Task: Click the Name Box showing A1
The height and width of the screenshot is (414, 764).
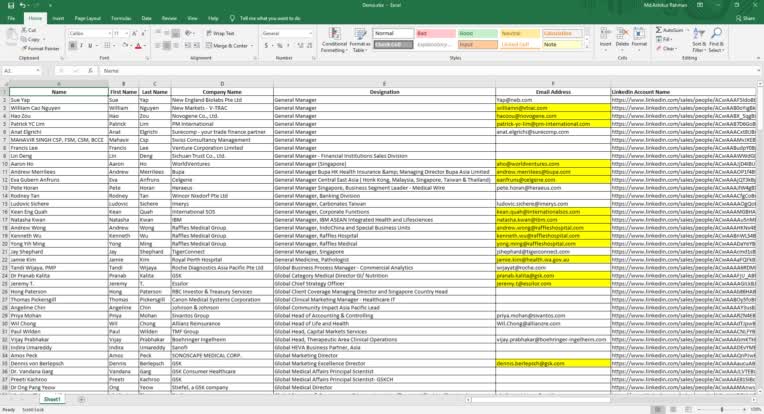Action: [21, 71]
